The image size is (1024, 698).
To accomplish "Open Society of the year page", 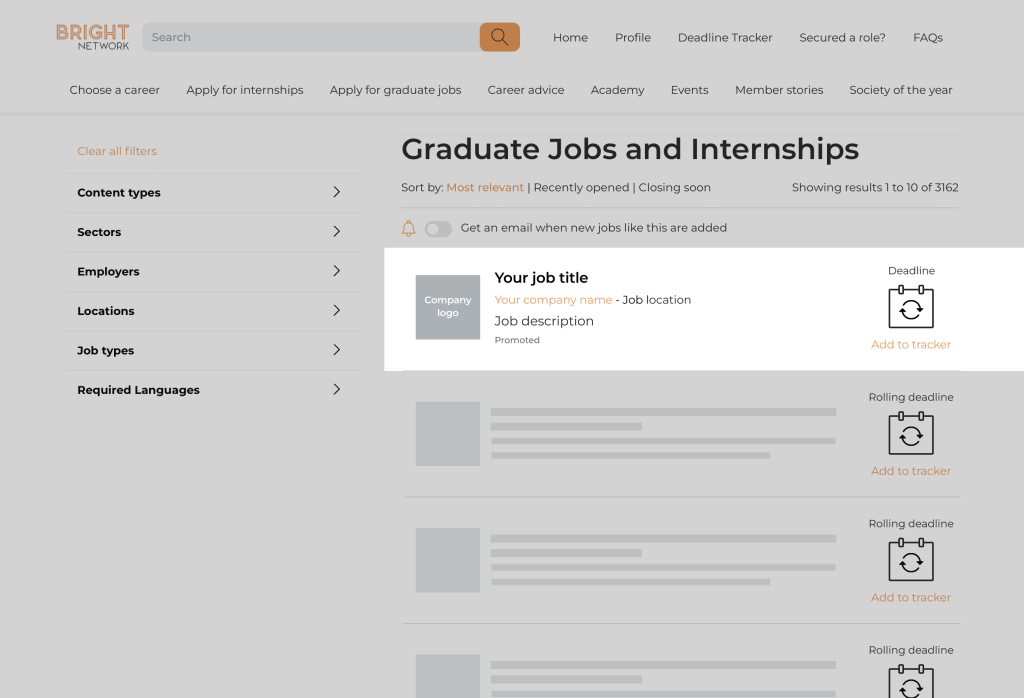I will (901, 90).
